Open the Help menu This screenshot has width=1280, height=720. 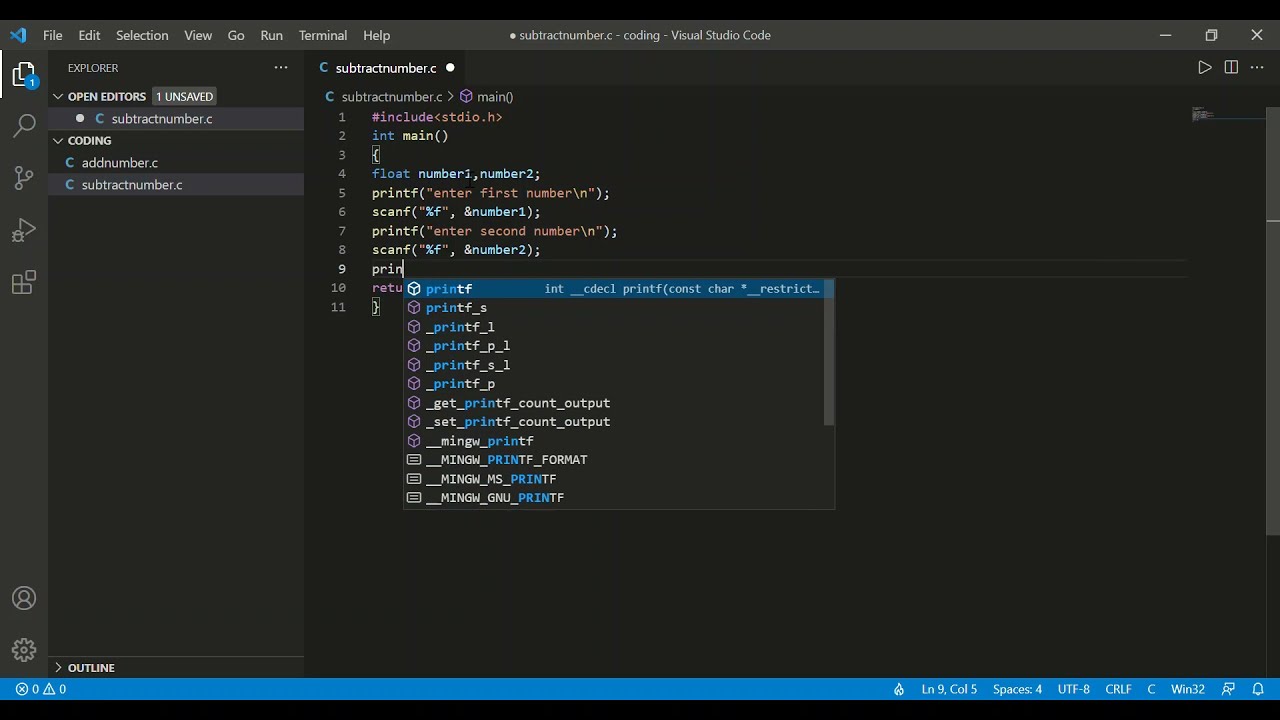(377, 35)
